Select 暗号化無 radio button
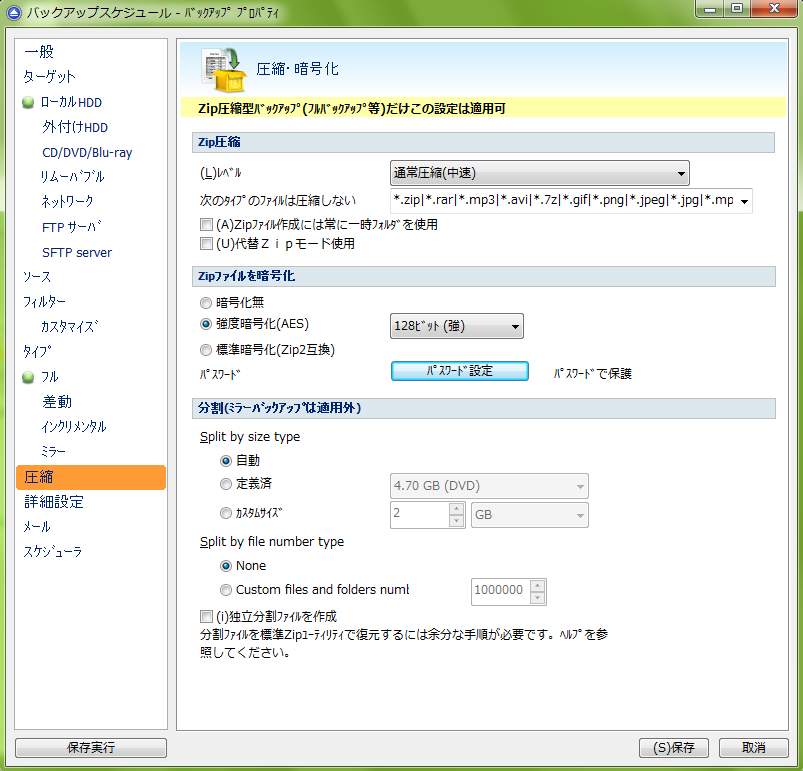This screenshot has height=771, width=803. click(x=206, y=302)
